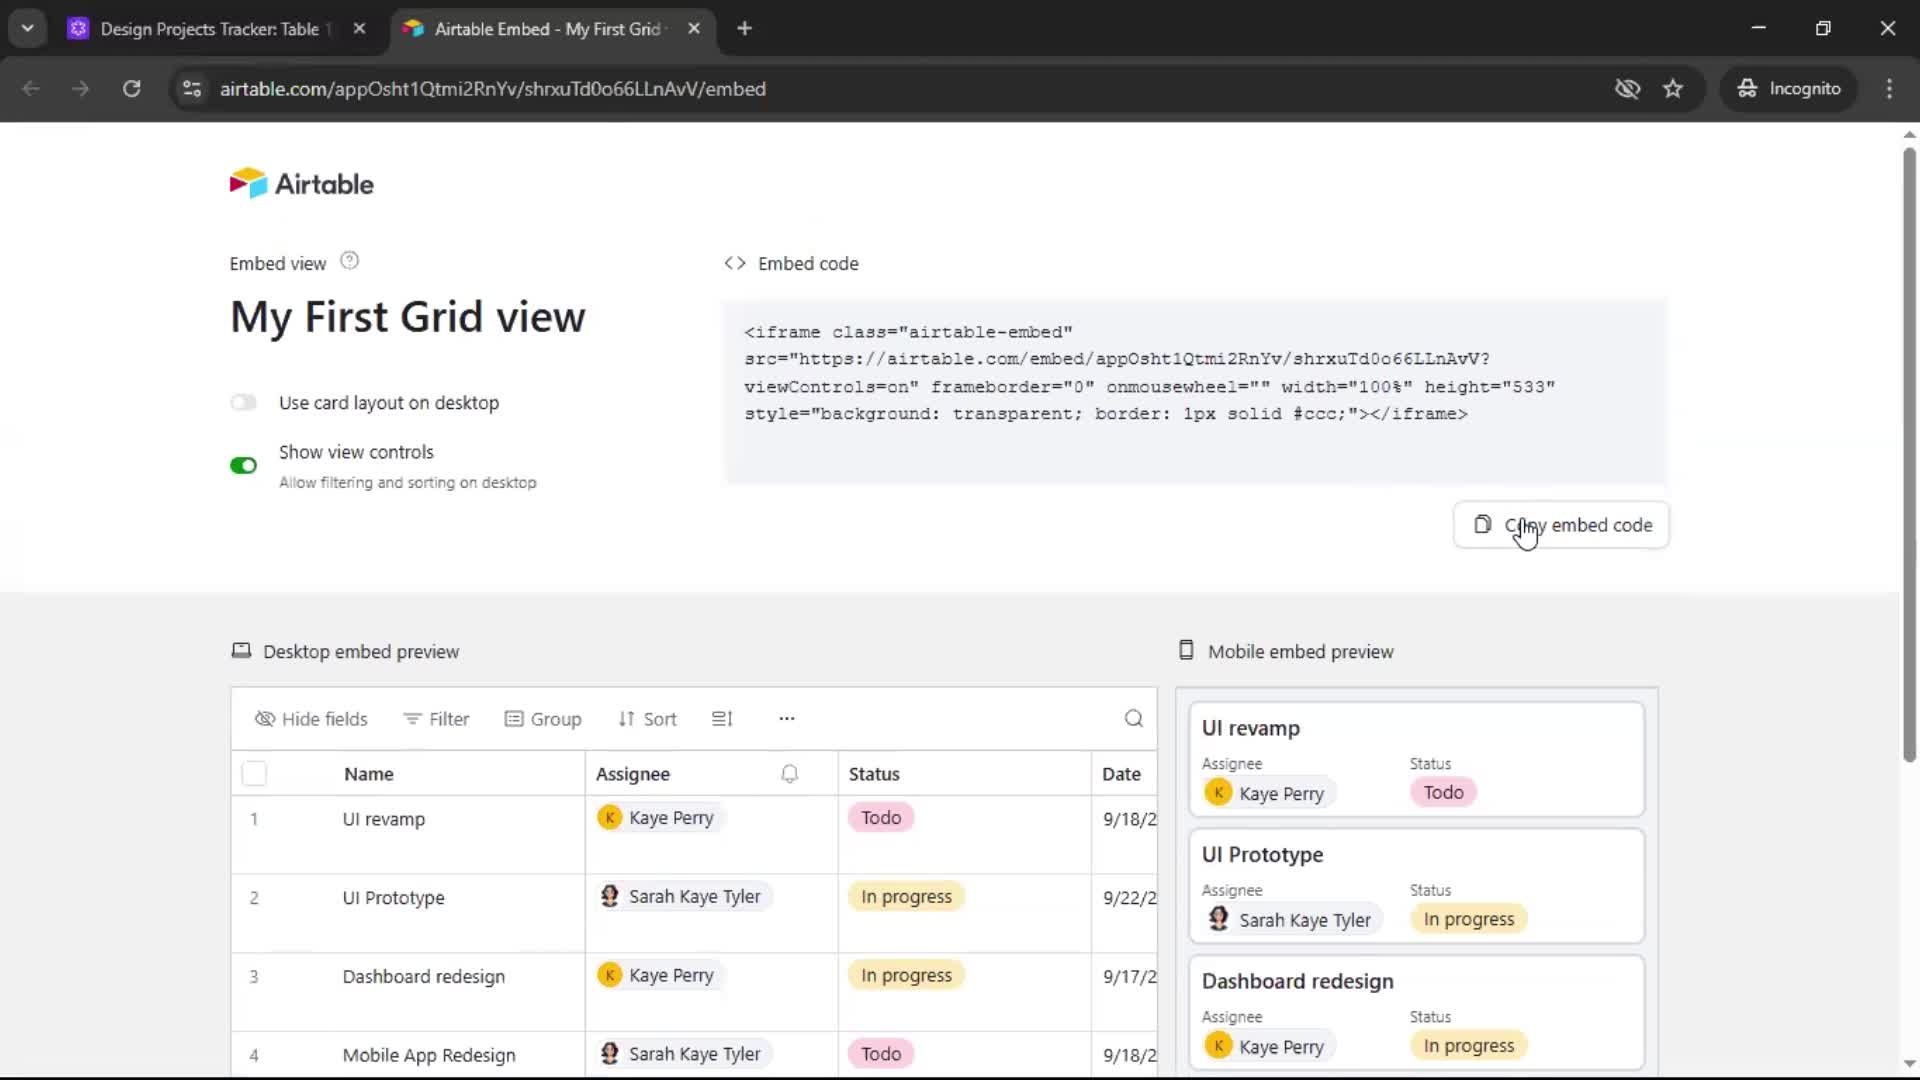Click the bell icon in Assignee column header
The width and height of the screenshot is (1920, 1080).
(x=789, y=774)
